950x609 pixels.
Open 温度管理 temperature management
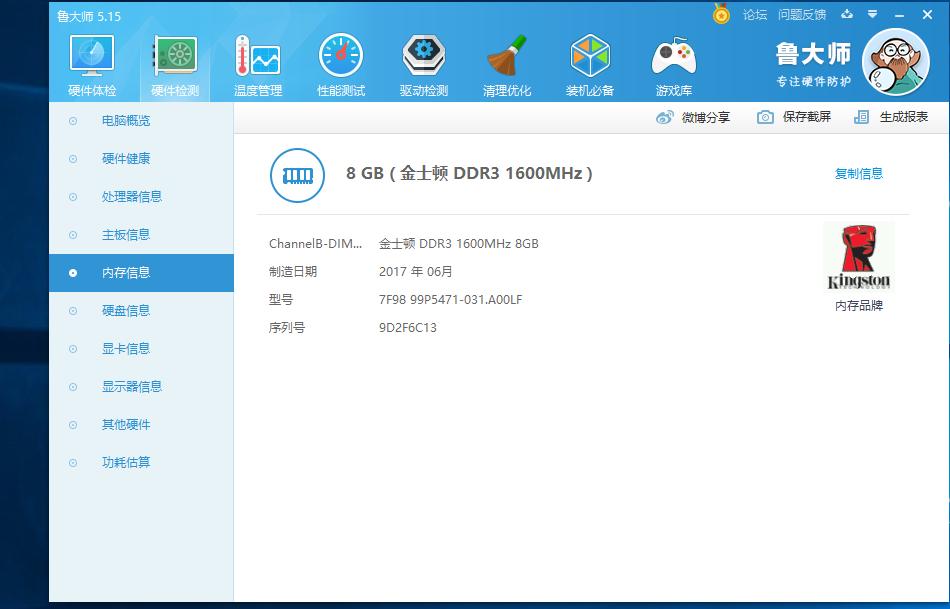pyautogui.click(x=258, y=65)
